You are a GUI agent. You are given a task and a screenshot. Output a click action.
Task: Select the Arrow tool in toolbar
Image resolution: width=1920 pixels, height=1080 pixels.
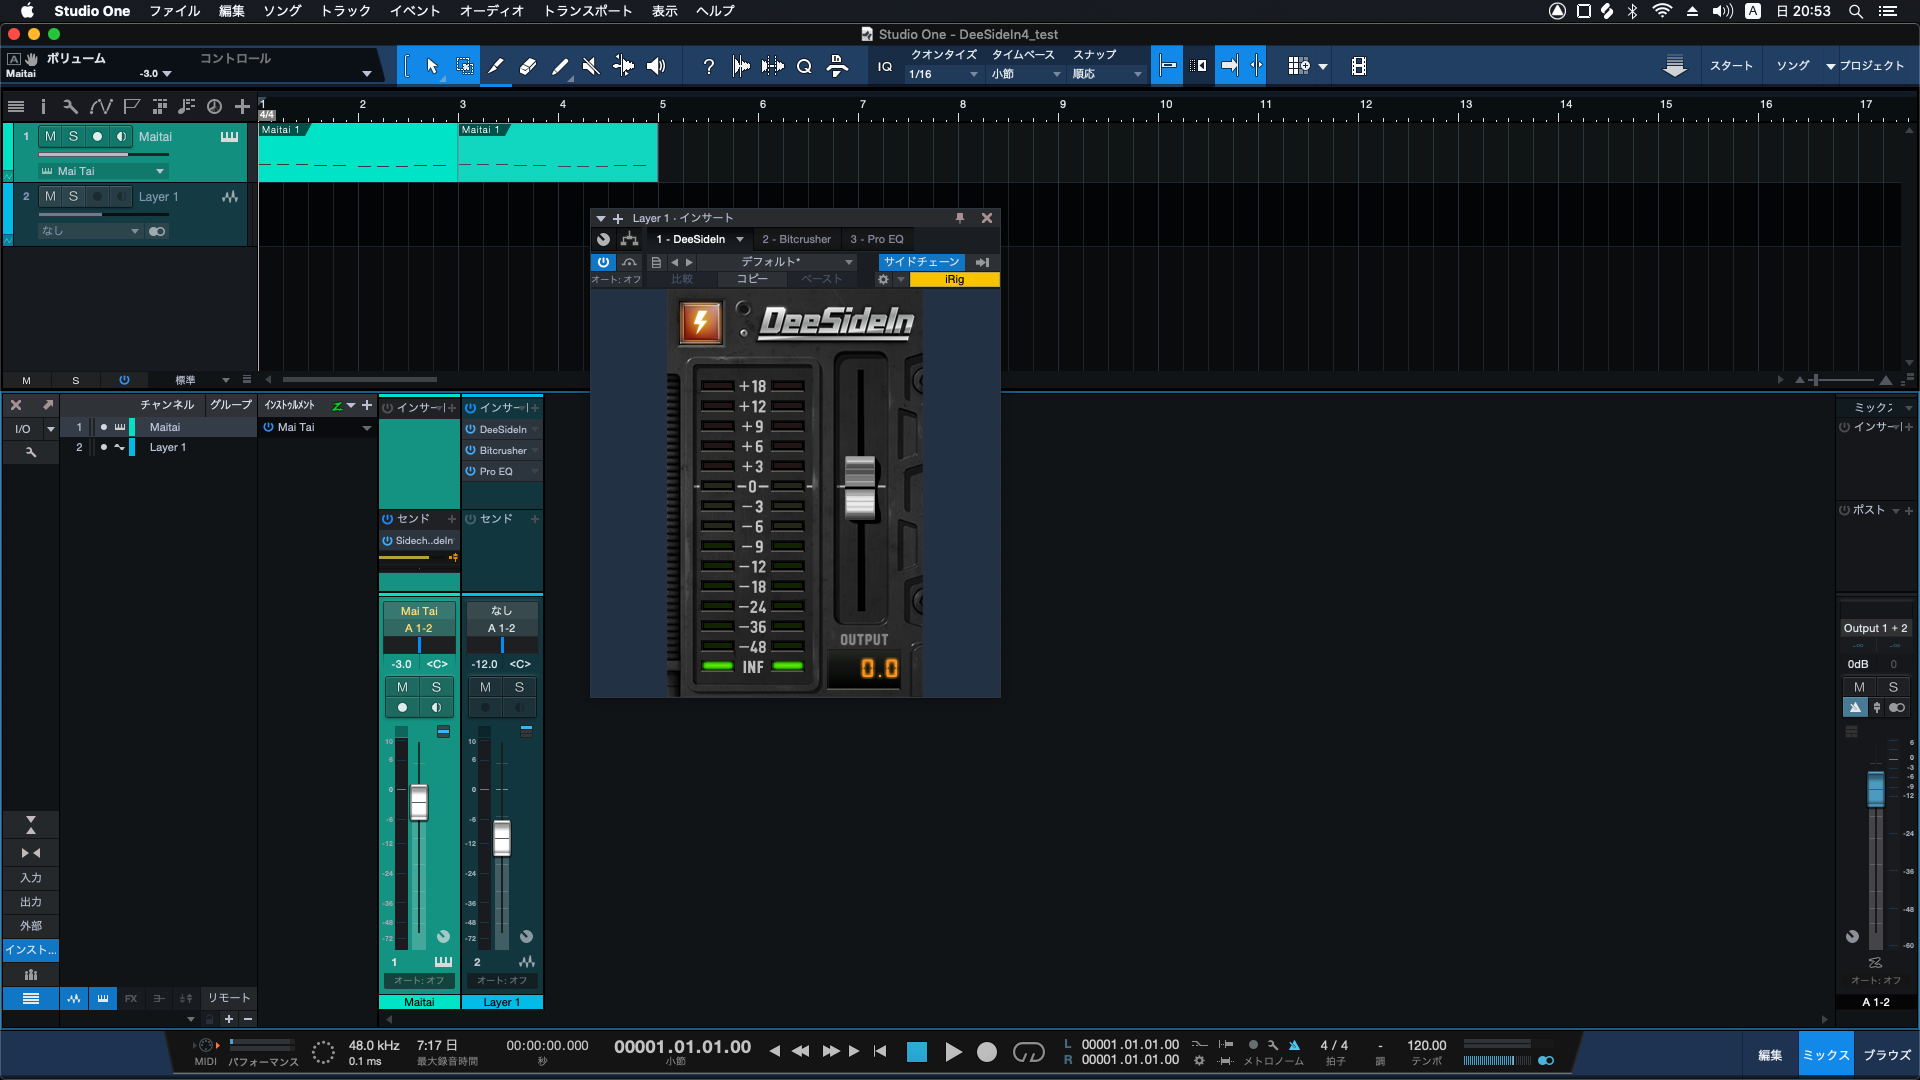pos(432,66)
